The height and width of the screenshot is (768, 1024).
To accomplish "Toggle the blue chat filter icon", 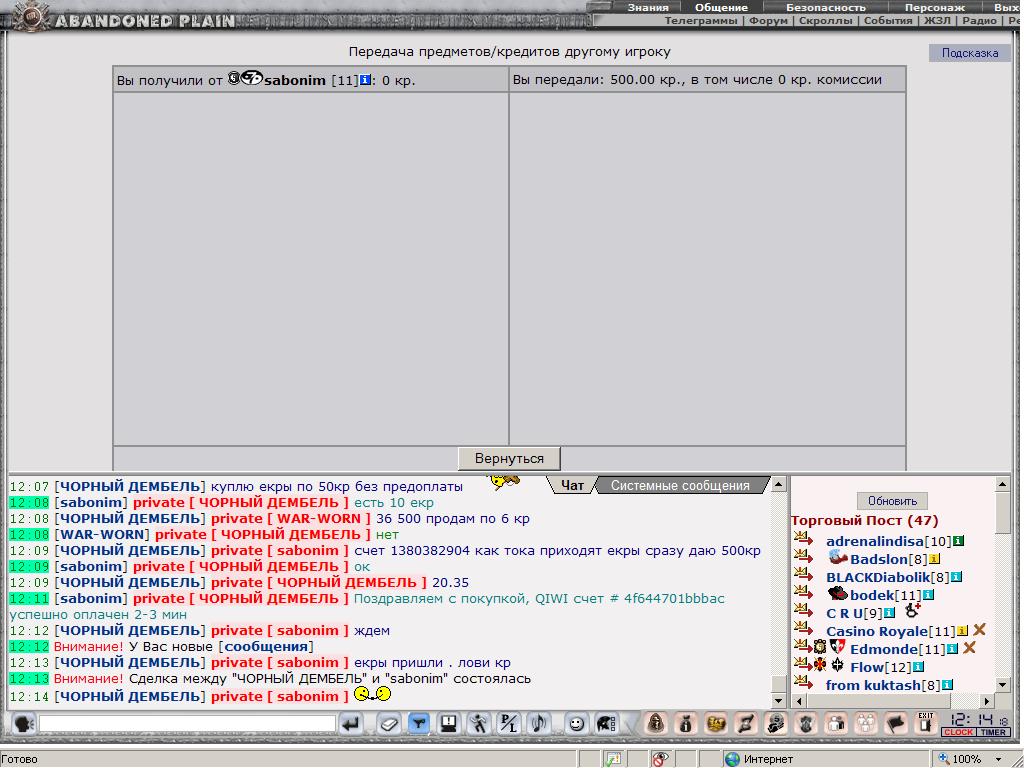I will point(419,724).
